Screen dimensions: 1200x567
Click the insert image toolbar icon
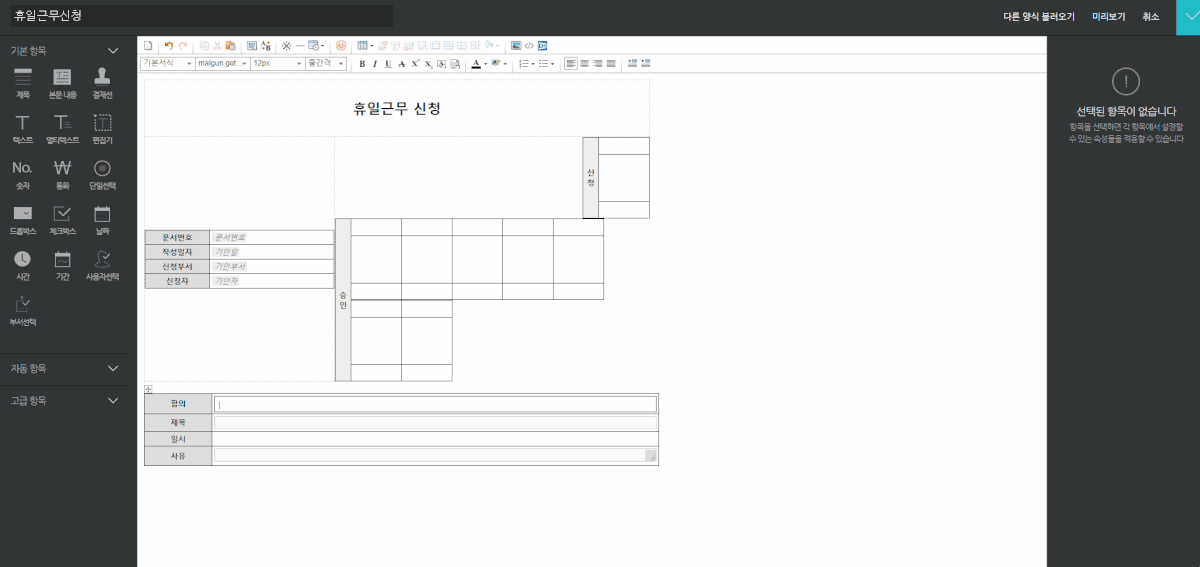tap(516, 46)
